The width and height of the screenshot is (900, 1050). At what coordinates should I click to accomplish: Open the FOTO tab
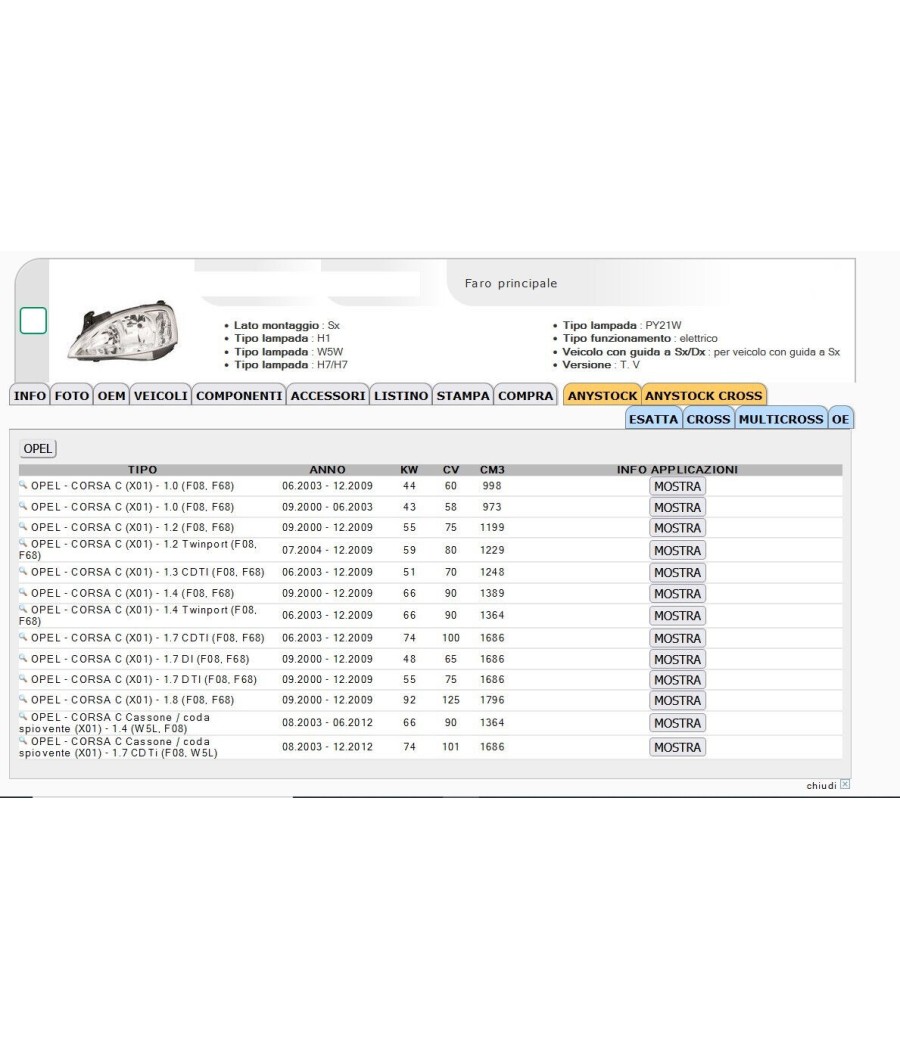pyautogui.click(x=72, y=395)
